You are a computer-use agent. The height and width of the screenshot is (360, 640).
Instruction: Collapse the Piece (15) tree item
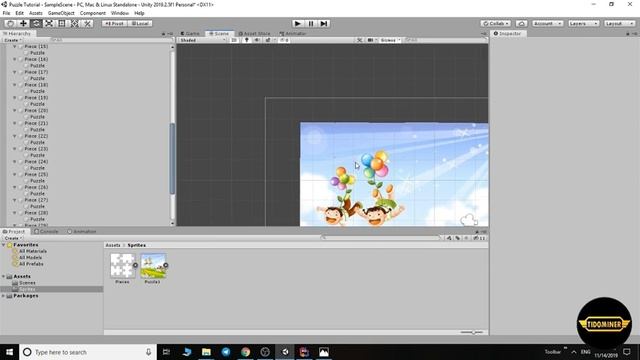pyautogui.click(x=15, y=47)
